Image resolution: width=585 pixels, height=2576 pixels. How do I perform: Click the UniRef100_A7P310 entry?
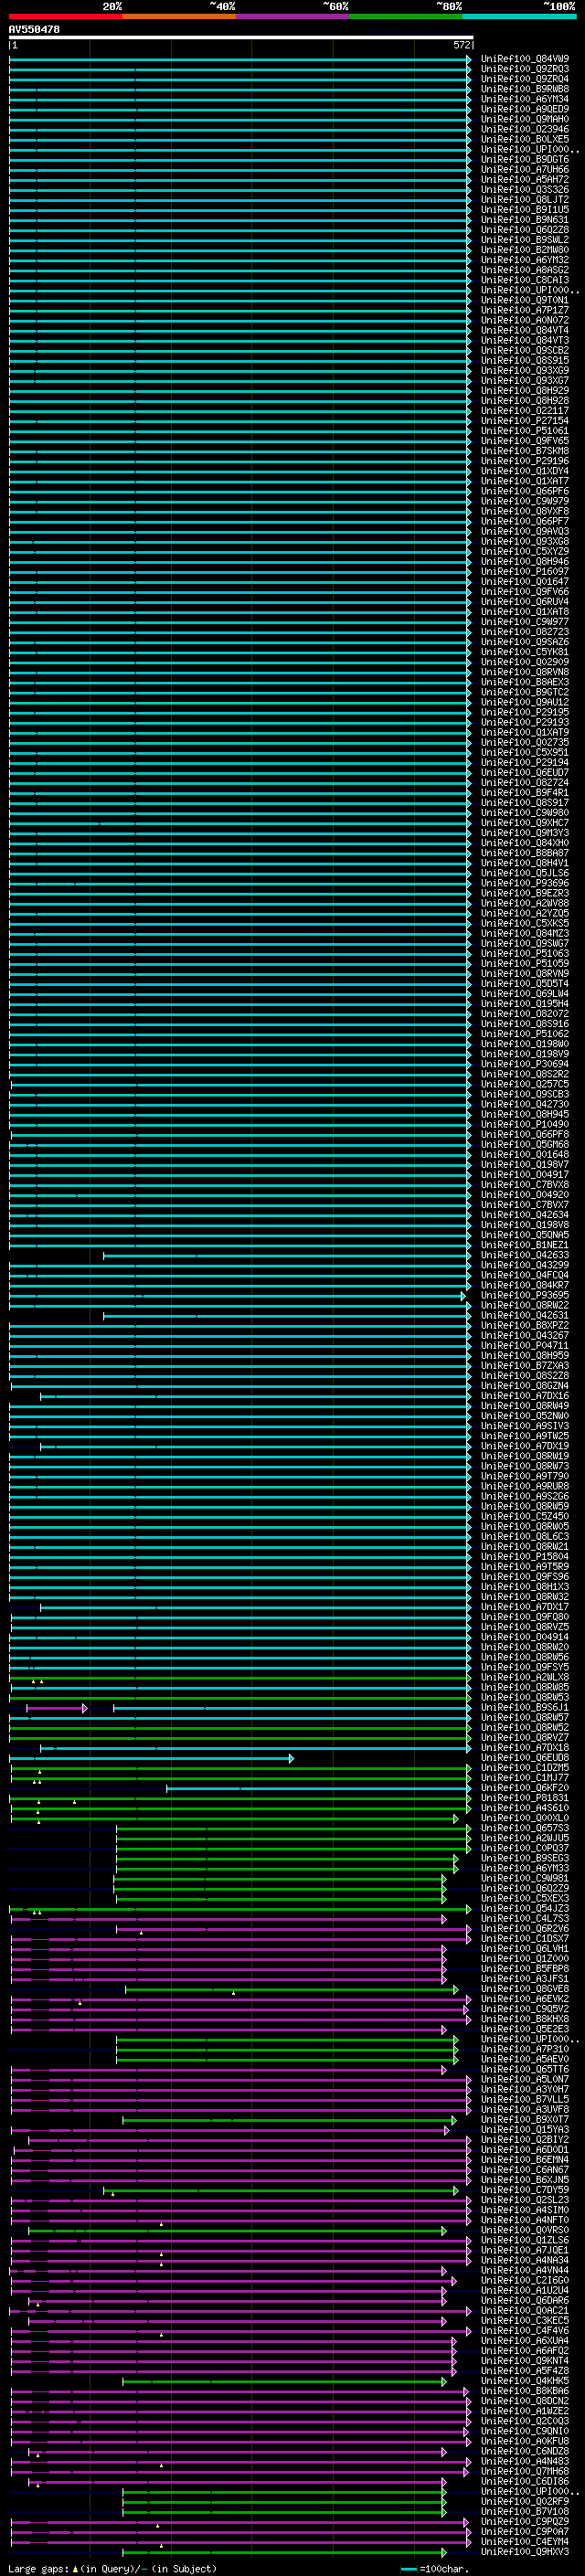(525, 2049)
